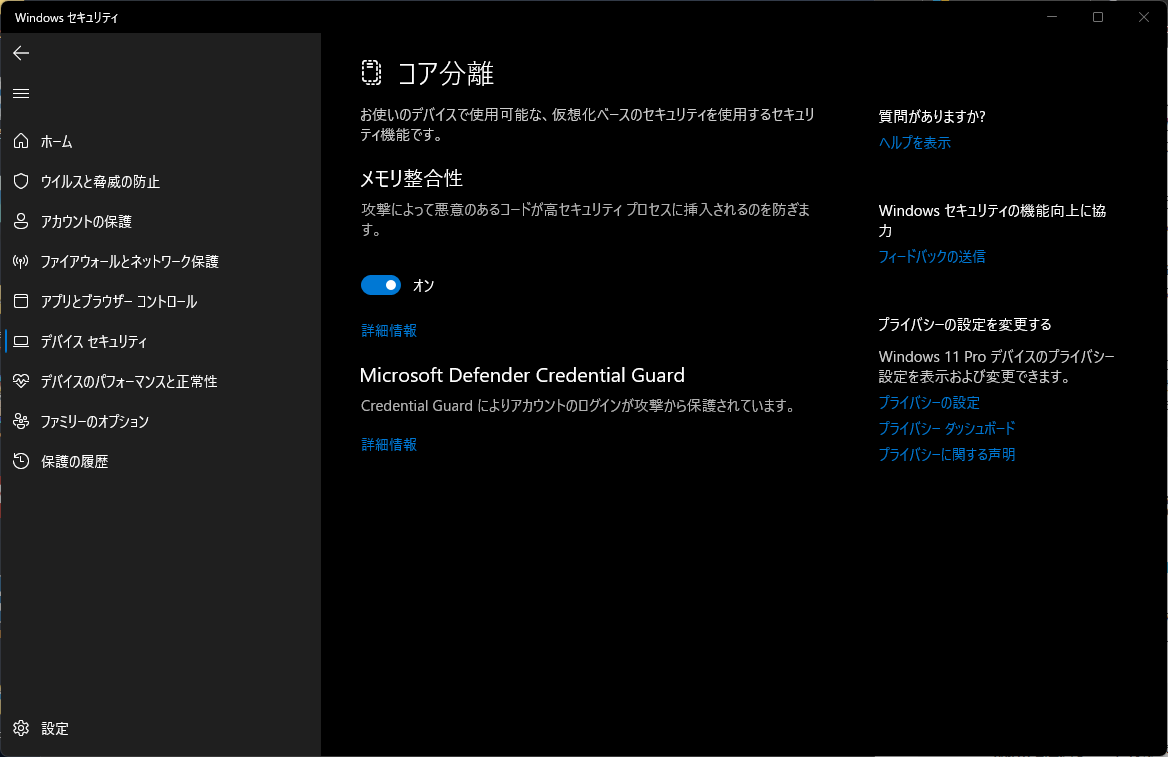The image size is (1168, 757).
Task: Click the family options people icon
Action: [x=21, y=421]
